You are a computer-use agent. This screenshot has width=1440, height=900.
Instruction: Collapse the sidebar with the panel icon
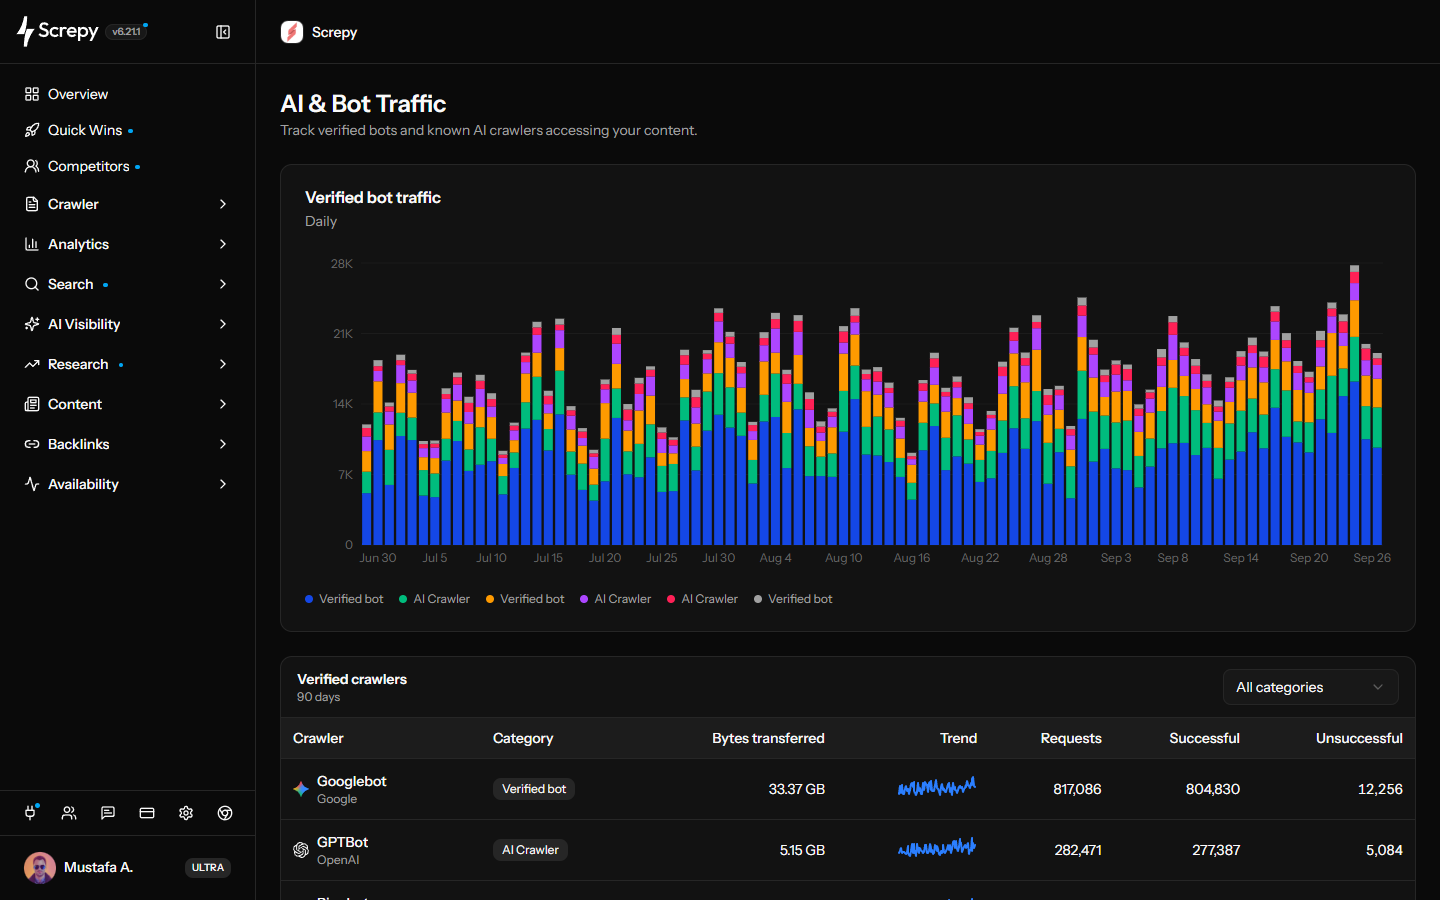click(x=223, y=32)
